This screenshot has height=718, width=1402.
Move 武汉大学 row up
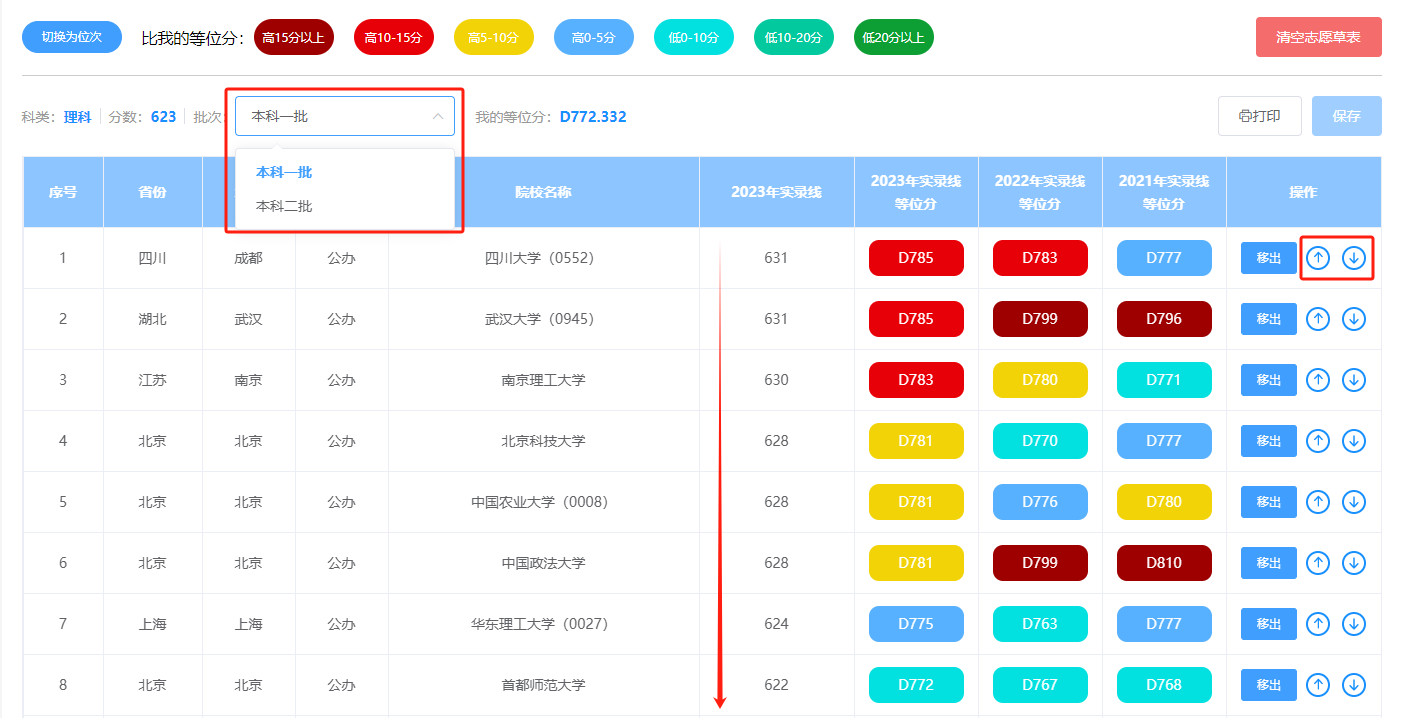[x=1319, y=319]
